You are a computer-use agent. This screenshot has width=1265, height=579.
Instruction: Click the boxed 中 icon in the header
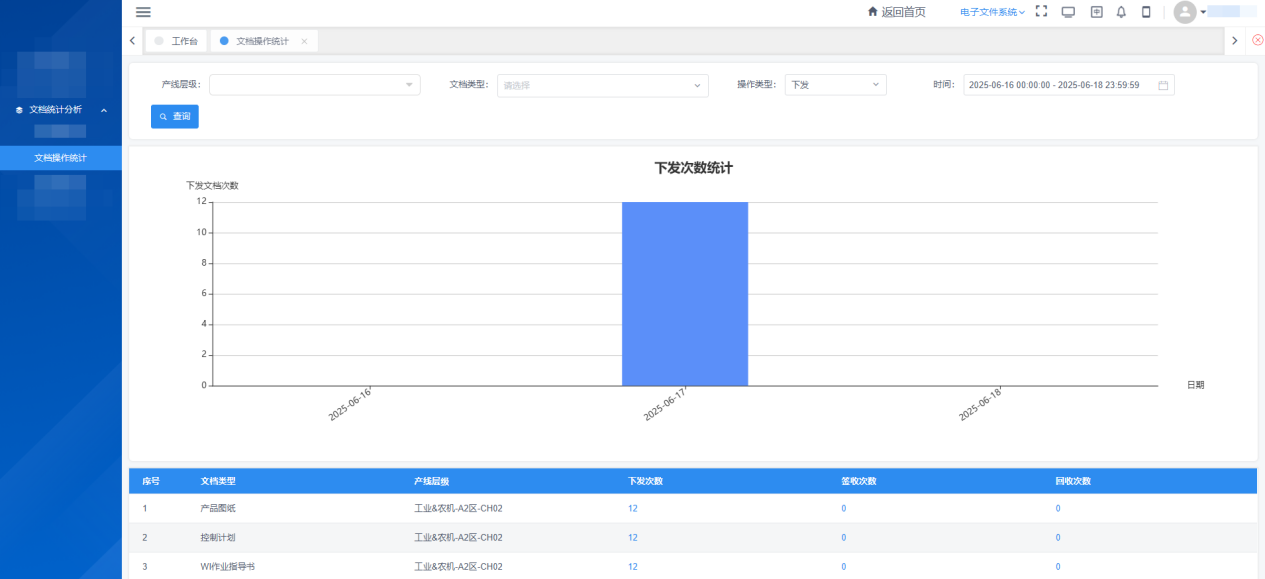1096,12
